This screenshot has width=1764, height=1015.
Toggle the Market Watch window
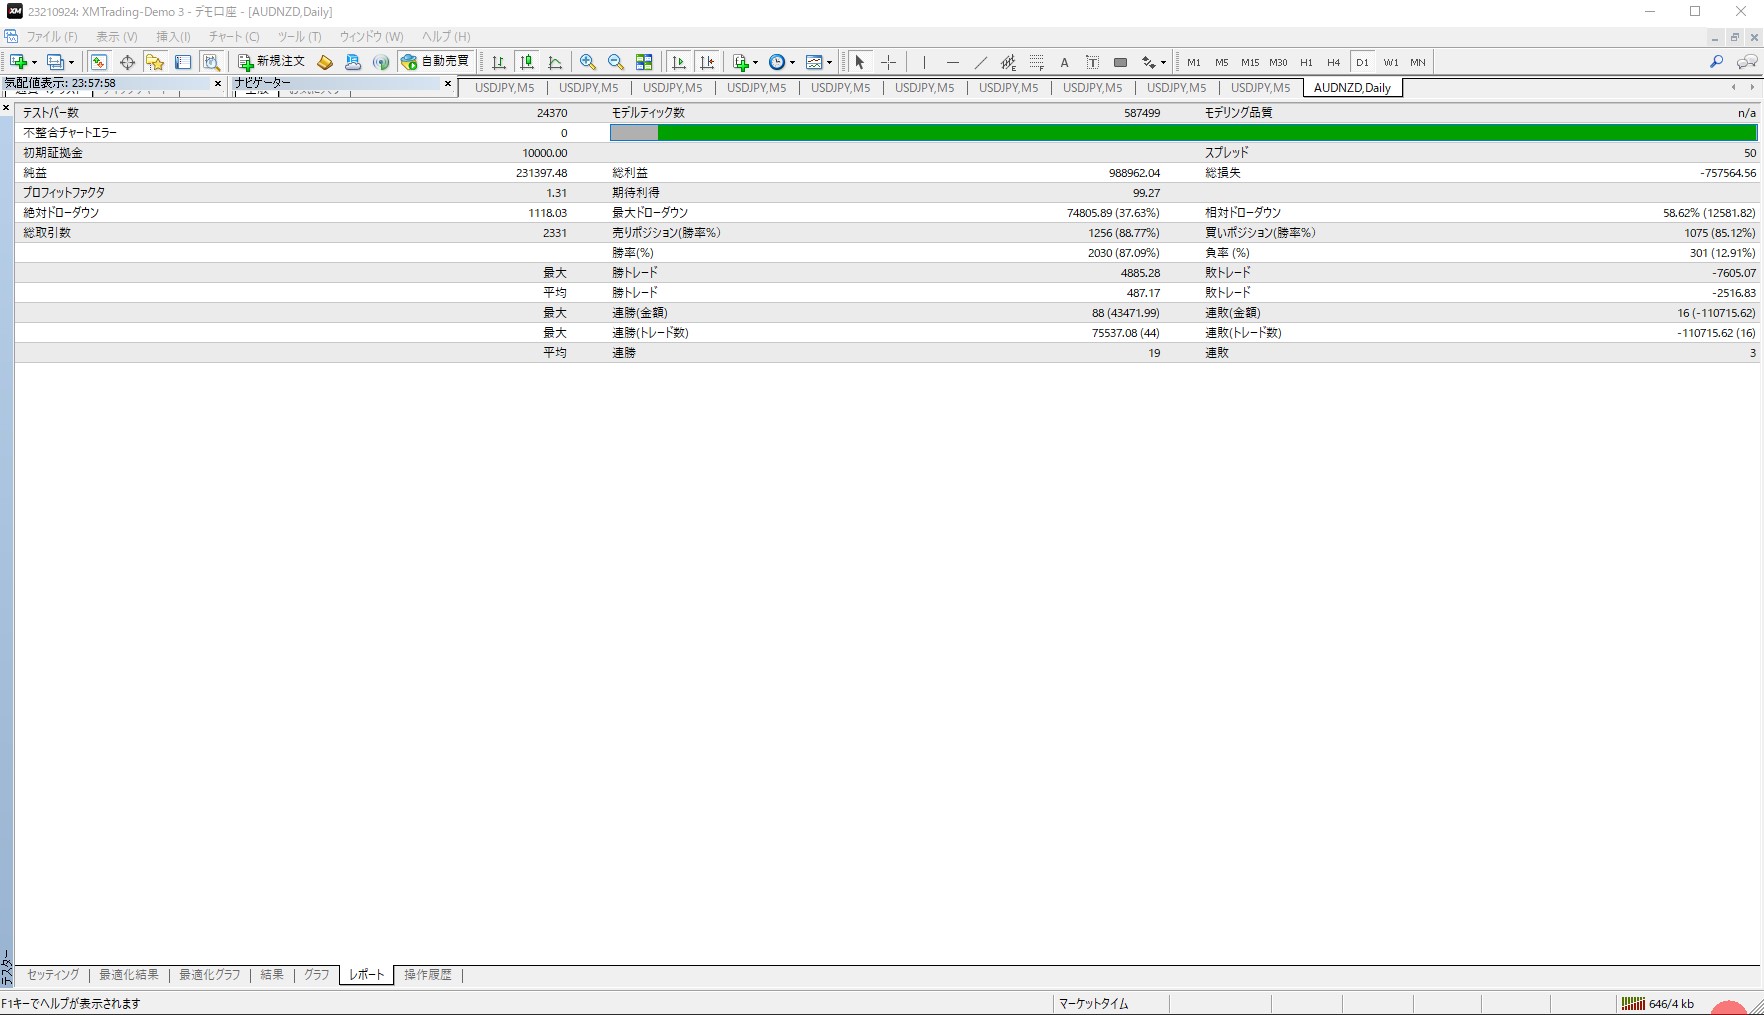[x=98, y=62]
